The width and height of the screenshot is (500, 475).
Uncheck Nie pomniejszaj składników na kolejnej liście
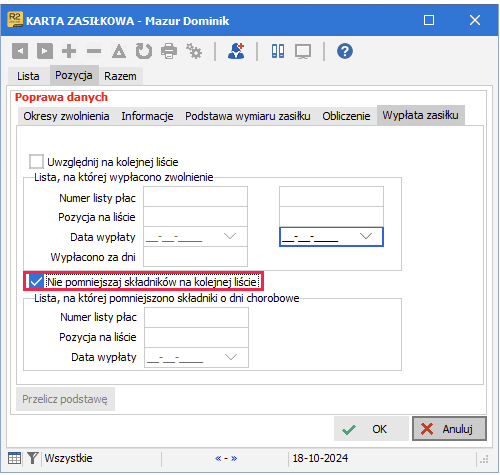pyautogui.click(x=36, y=282)
